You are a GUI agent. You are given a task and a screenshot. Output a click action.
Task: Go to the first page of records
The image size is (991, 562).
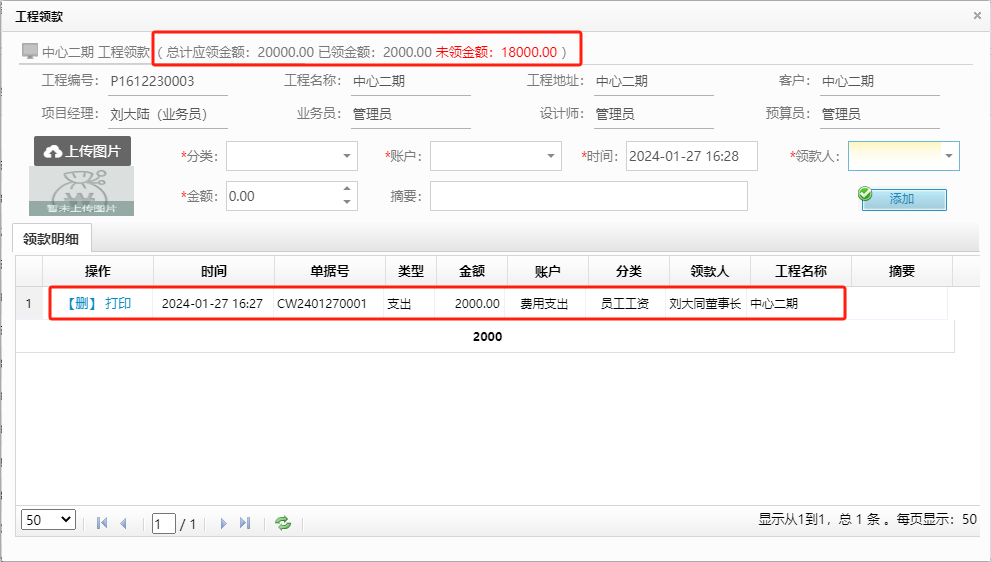click(x=101, y=523)
